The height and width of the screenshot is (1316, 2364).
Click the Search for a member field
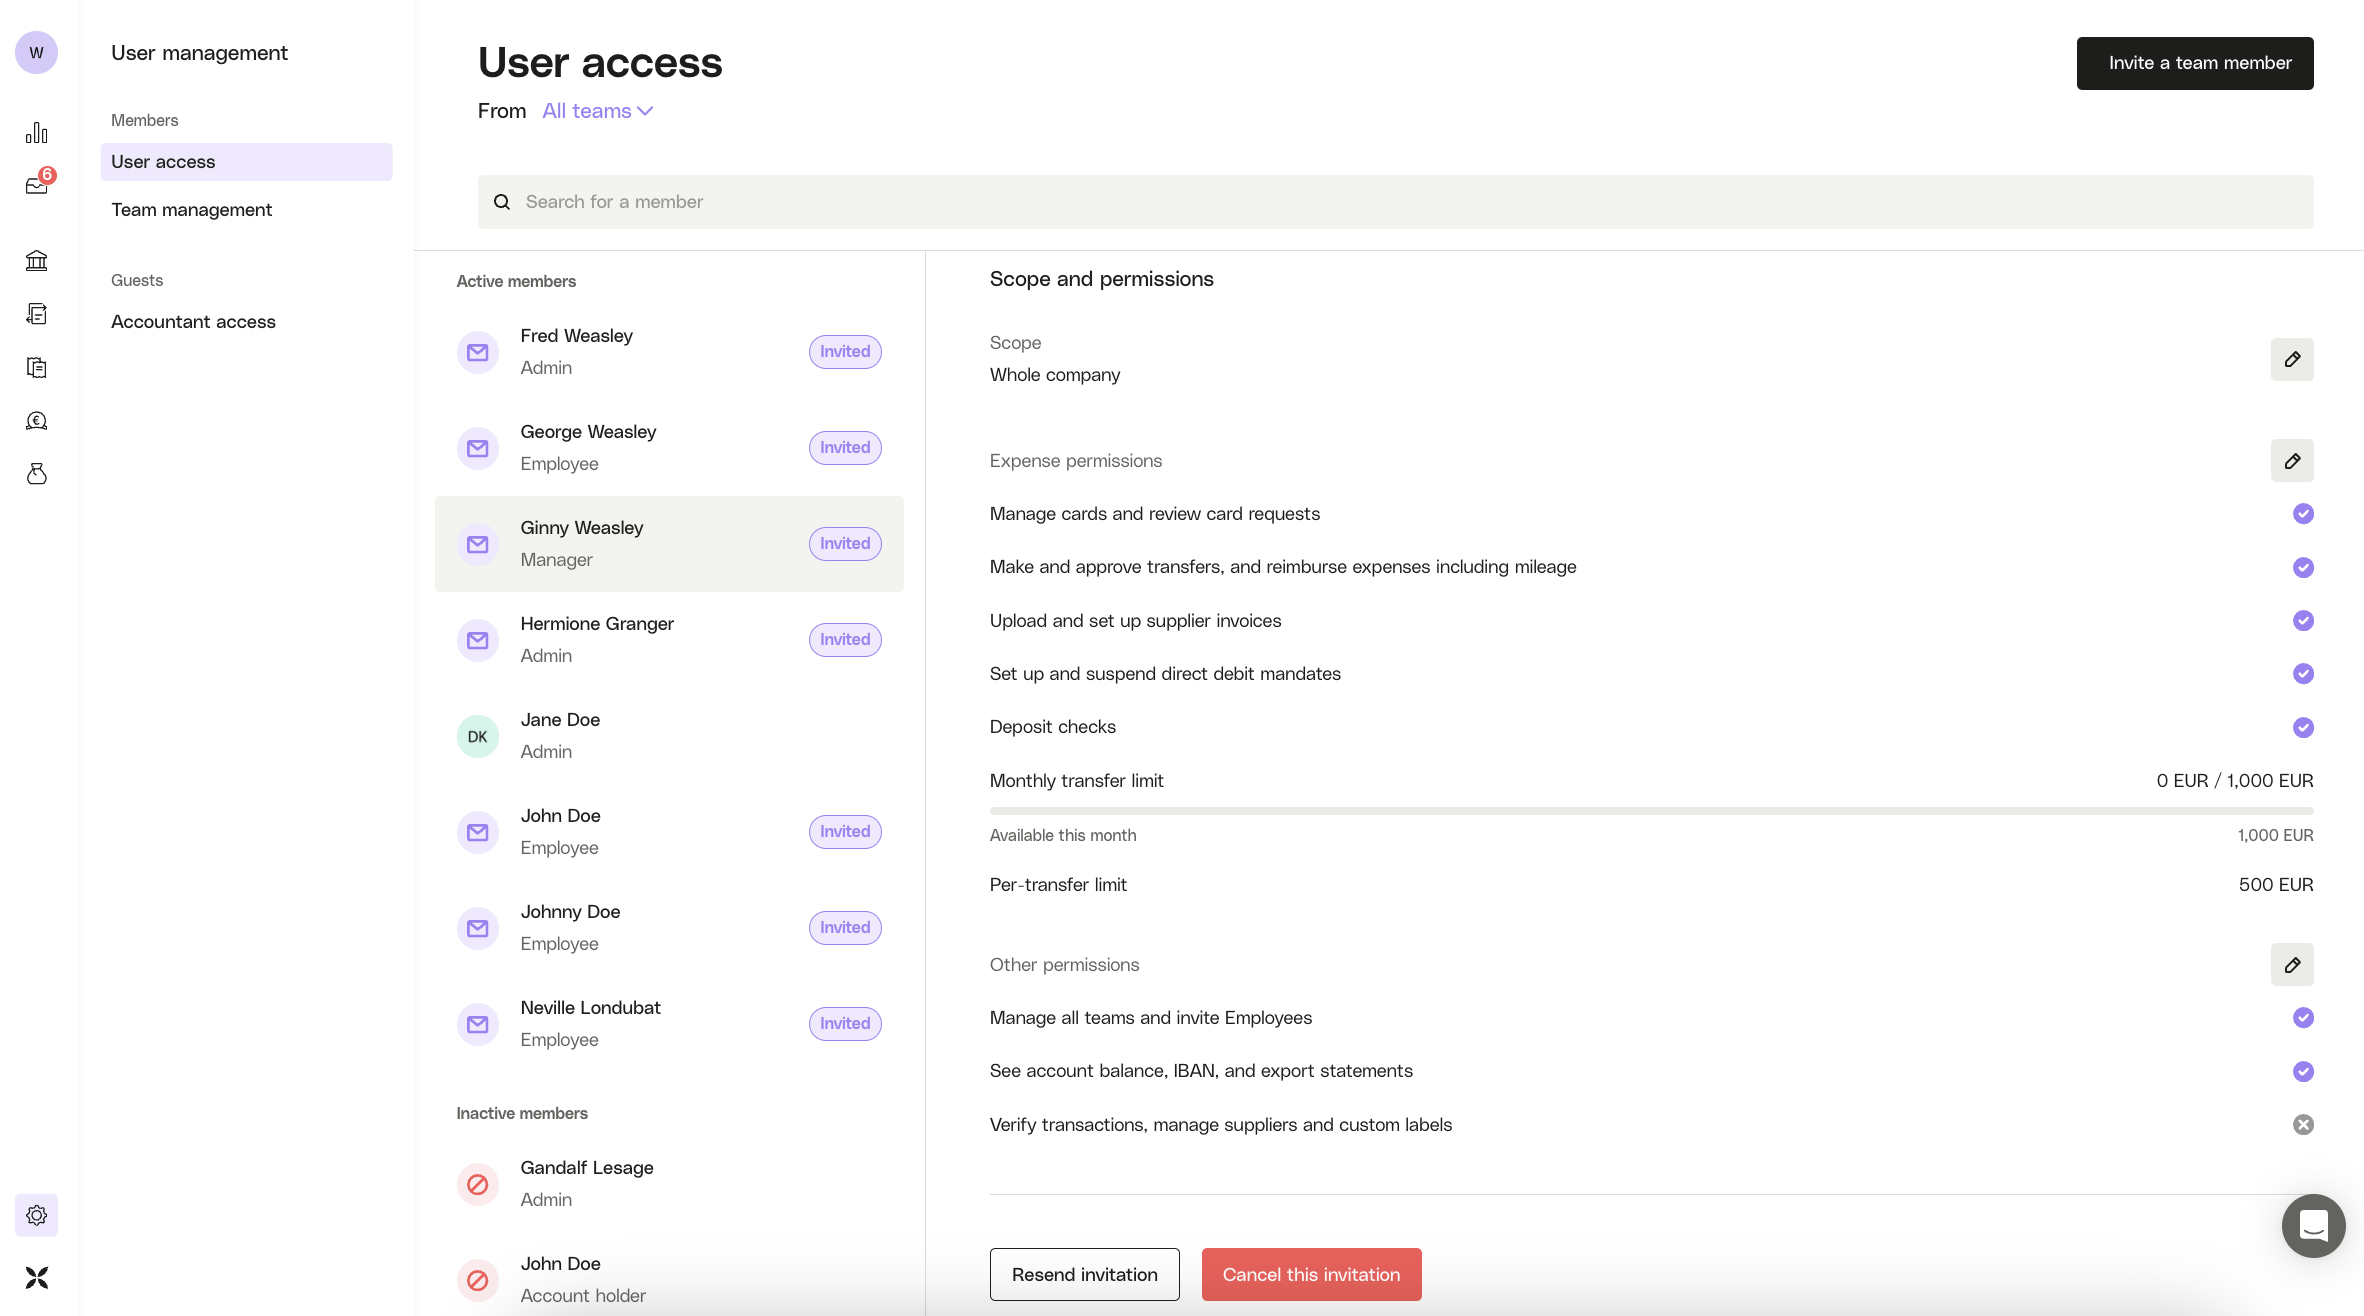click(x=1395, y=202)
